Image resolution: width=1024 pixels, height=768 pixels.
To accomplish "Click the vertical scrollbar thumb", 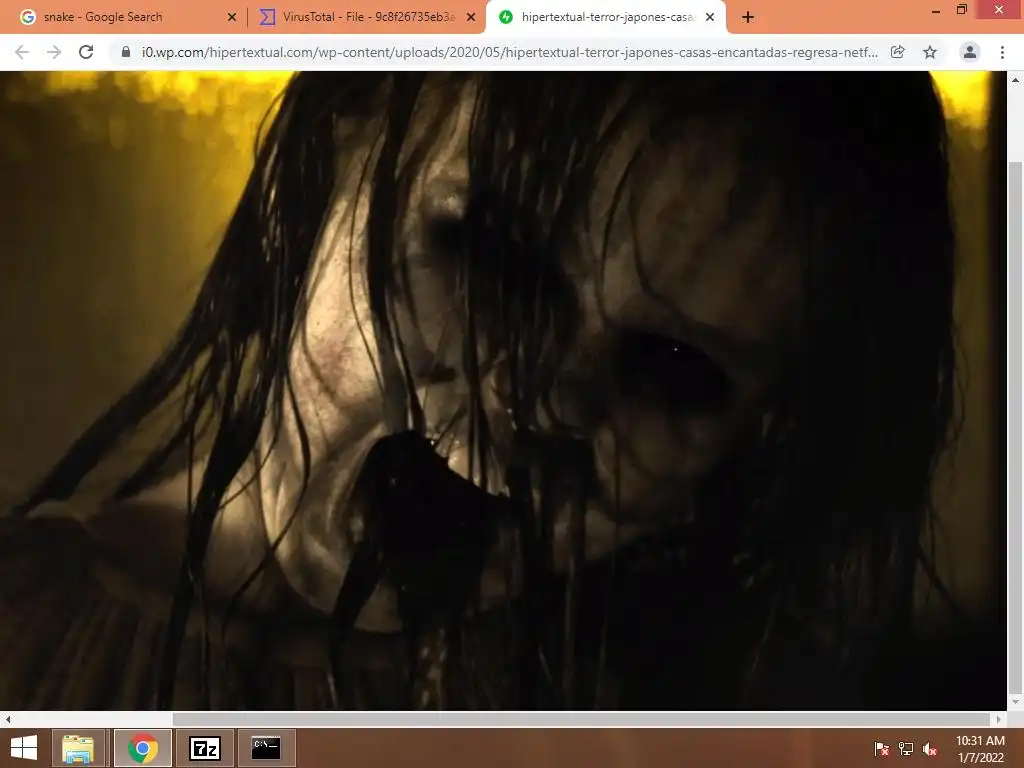I will tap(1016, 428).
